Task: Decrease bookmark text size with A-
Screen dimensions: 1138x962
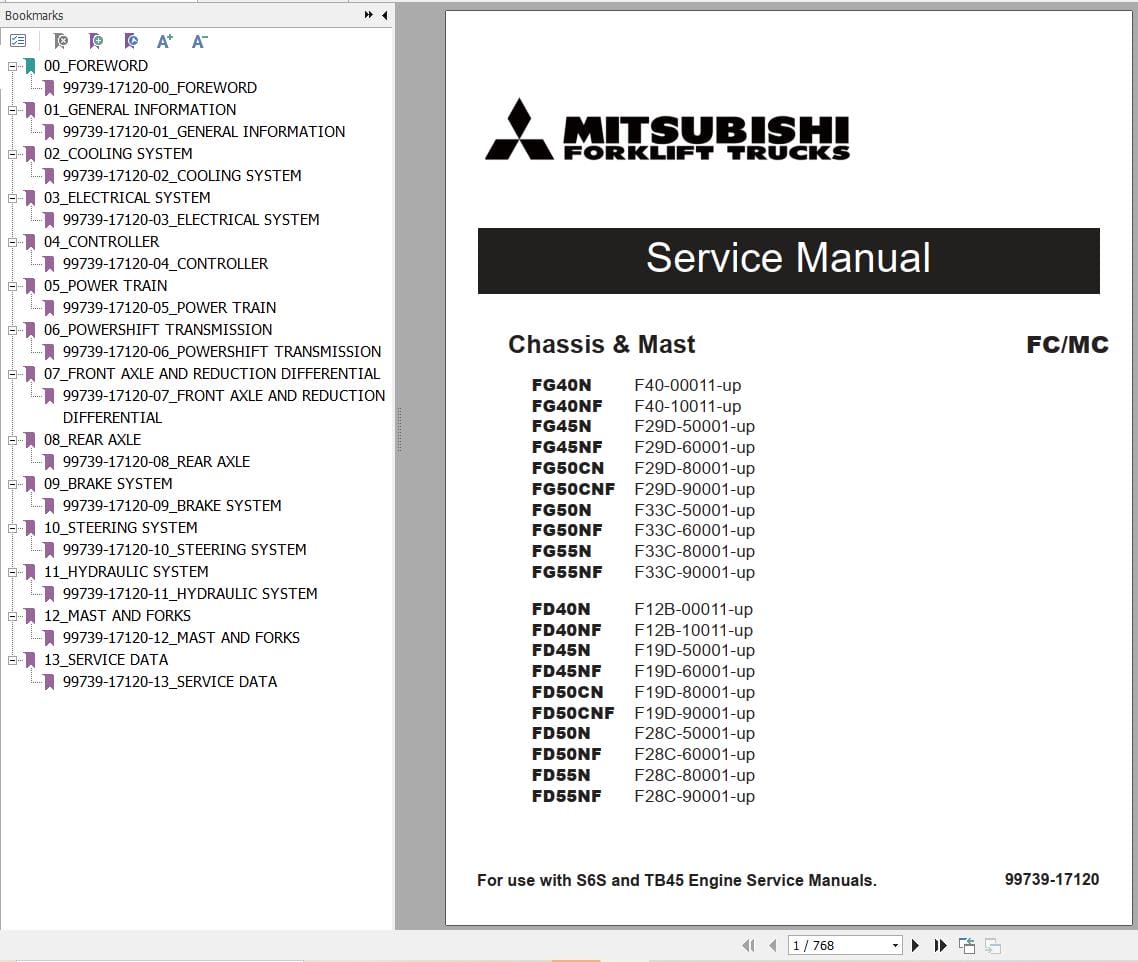Action: (199, 41)
